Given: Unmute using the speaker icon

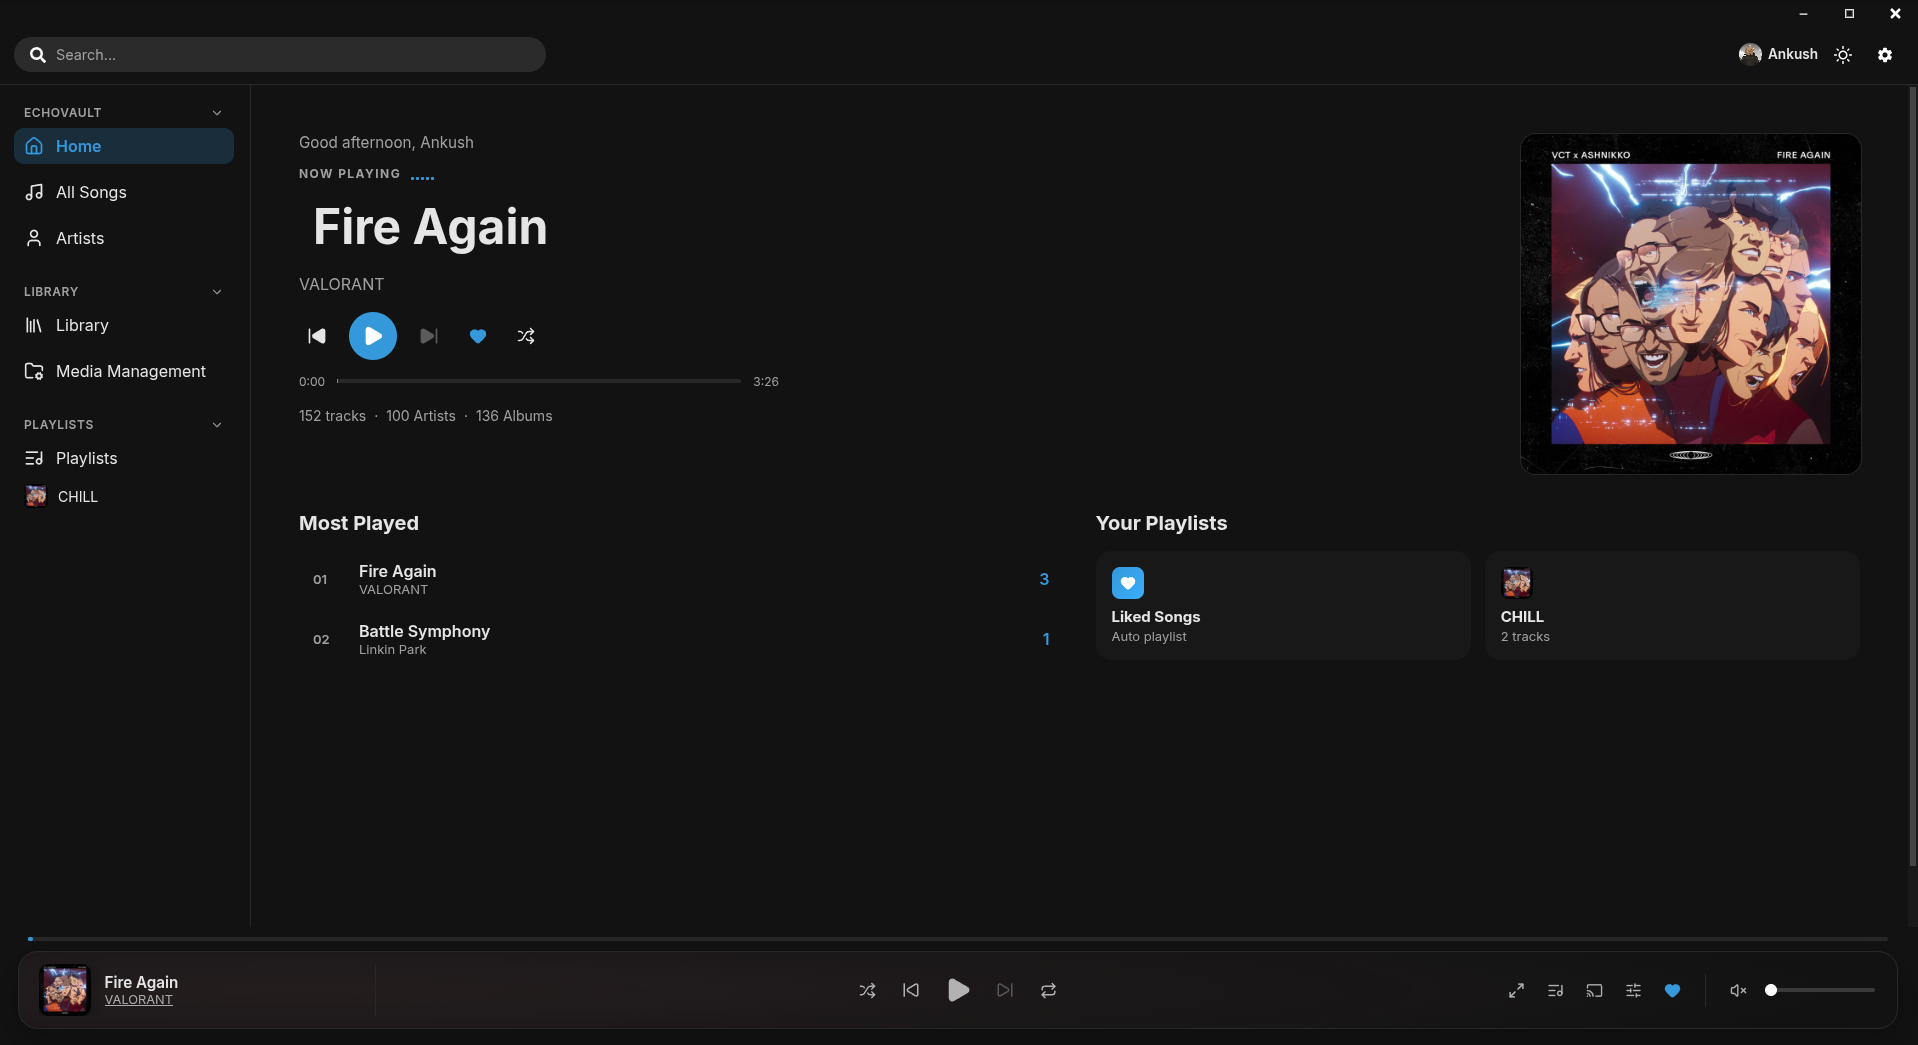Looking at the screenshot, I should pyautogui.click(x=1738, y=990).
